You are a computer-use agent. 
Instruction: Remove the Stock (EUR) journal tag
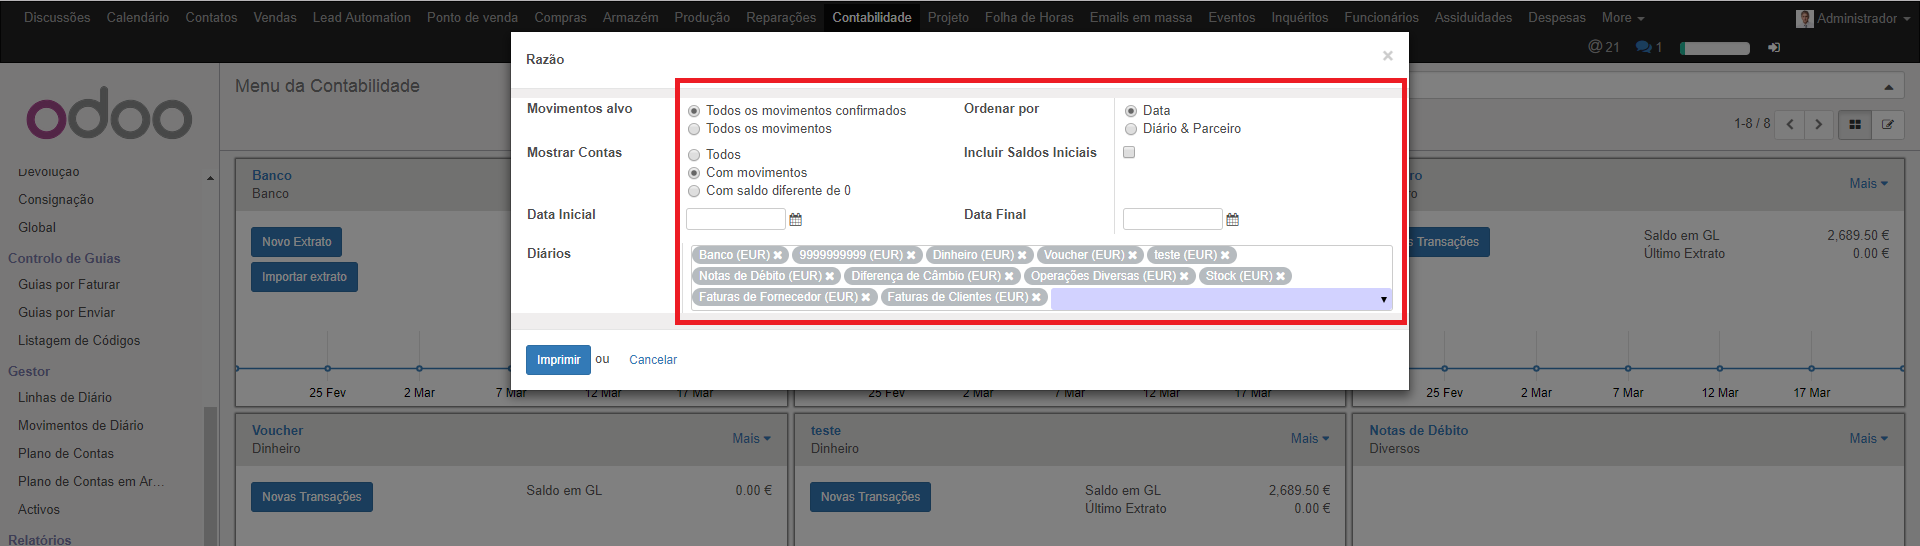(x=1280, y=277)
